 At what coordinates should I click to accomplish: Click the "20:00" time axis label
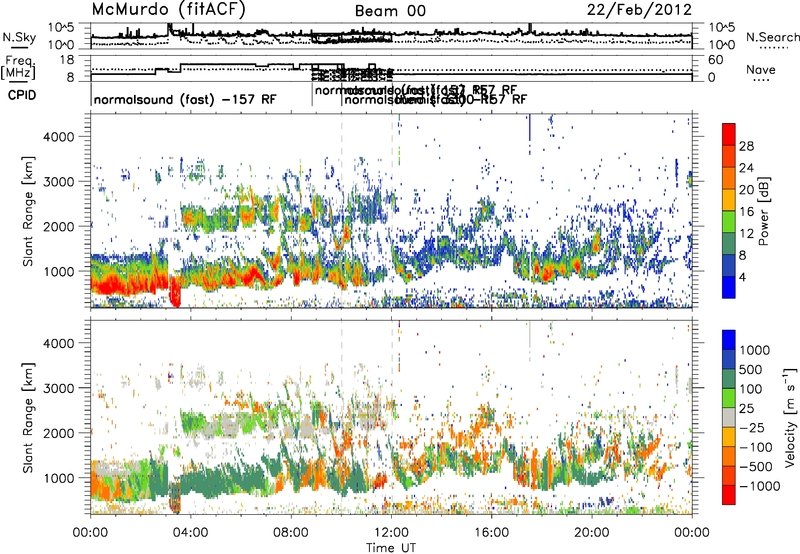[592, 533]
